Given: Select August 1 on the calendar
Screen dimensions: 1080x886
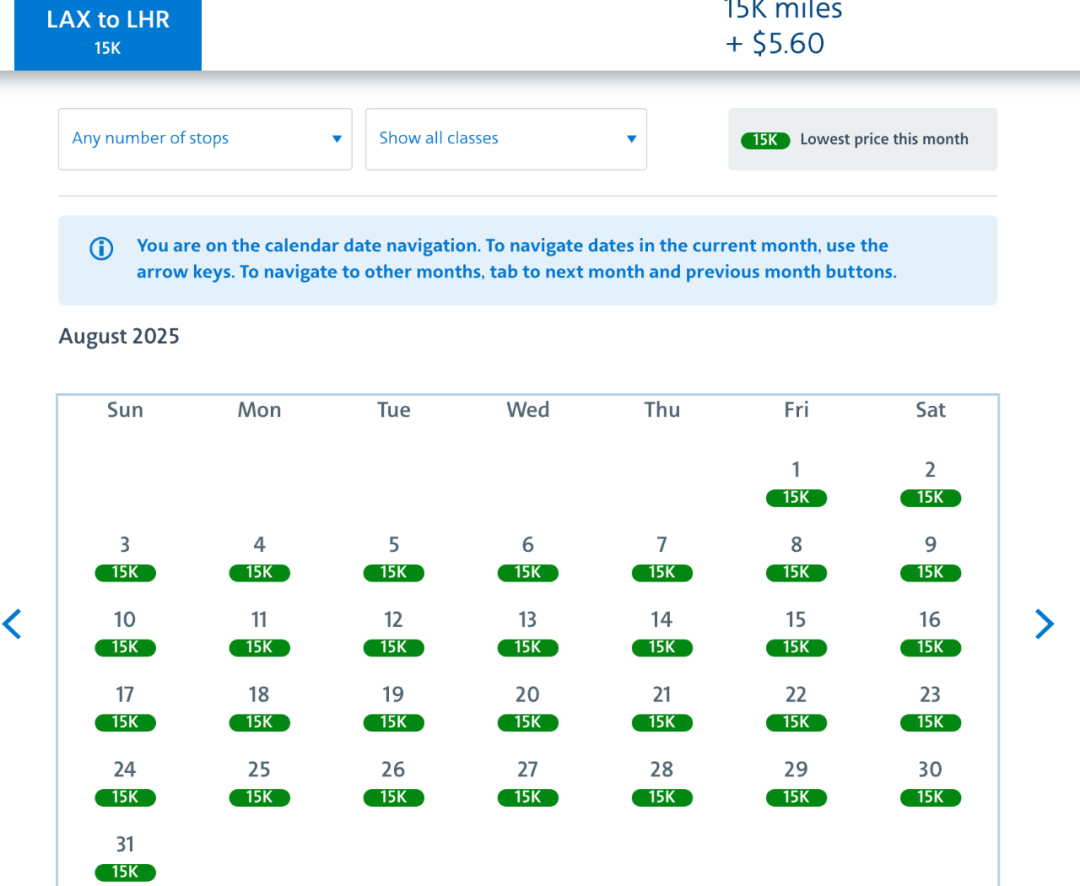Looking at the screenshot, I should [796, 482].
